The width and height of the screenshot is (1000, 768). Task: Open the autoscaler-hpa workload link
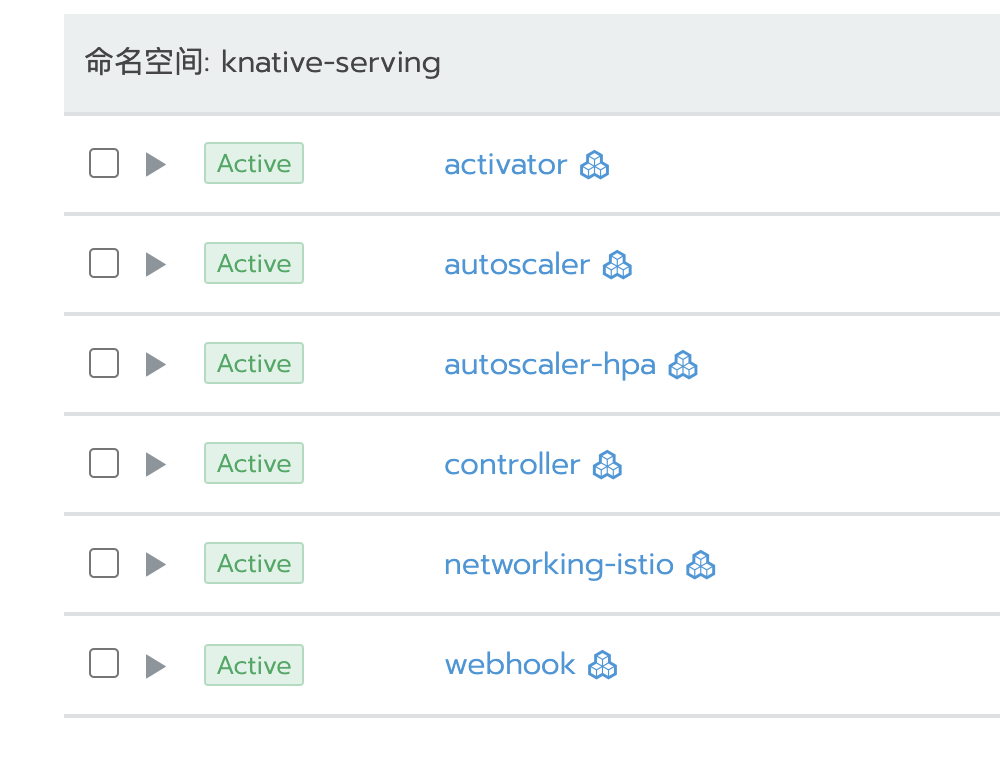tap(550, 365)
